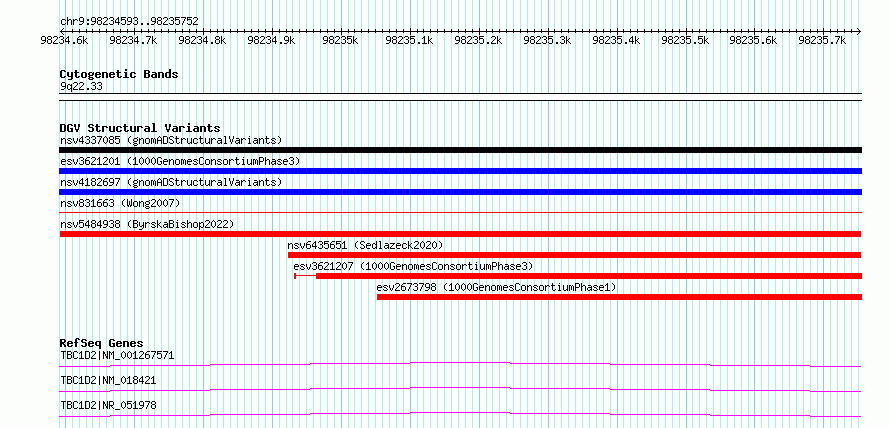Open nsv4337085 (gnomADStructuralVariants) label
Viewport: 890px width, 428px height.
(171, 140)
